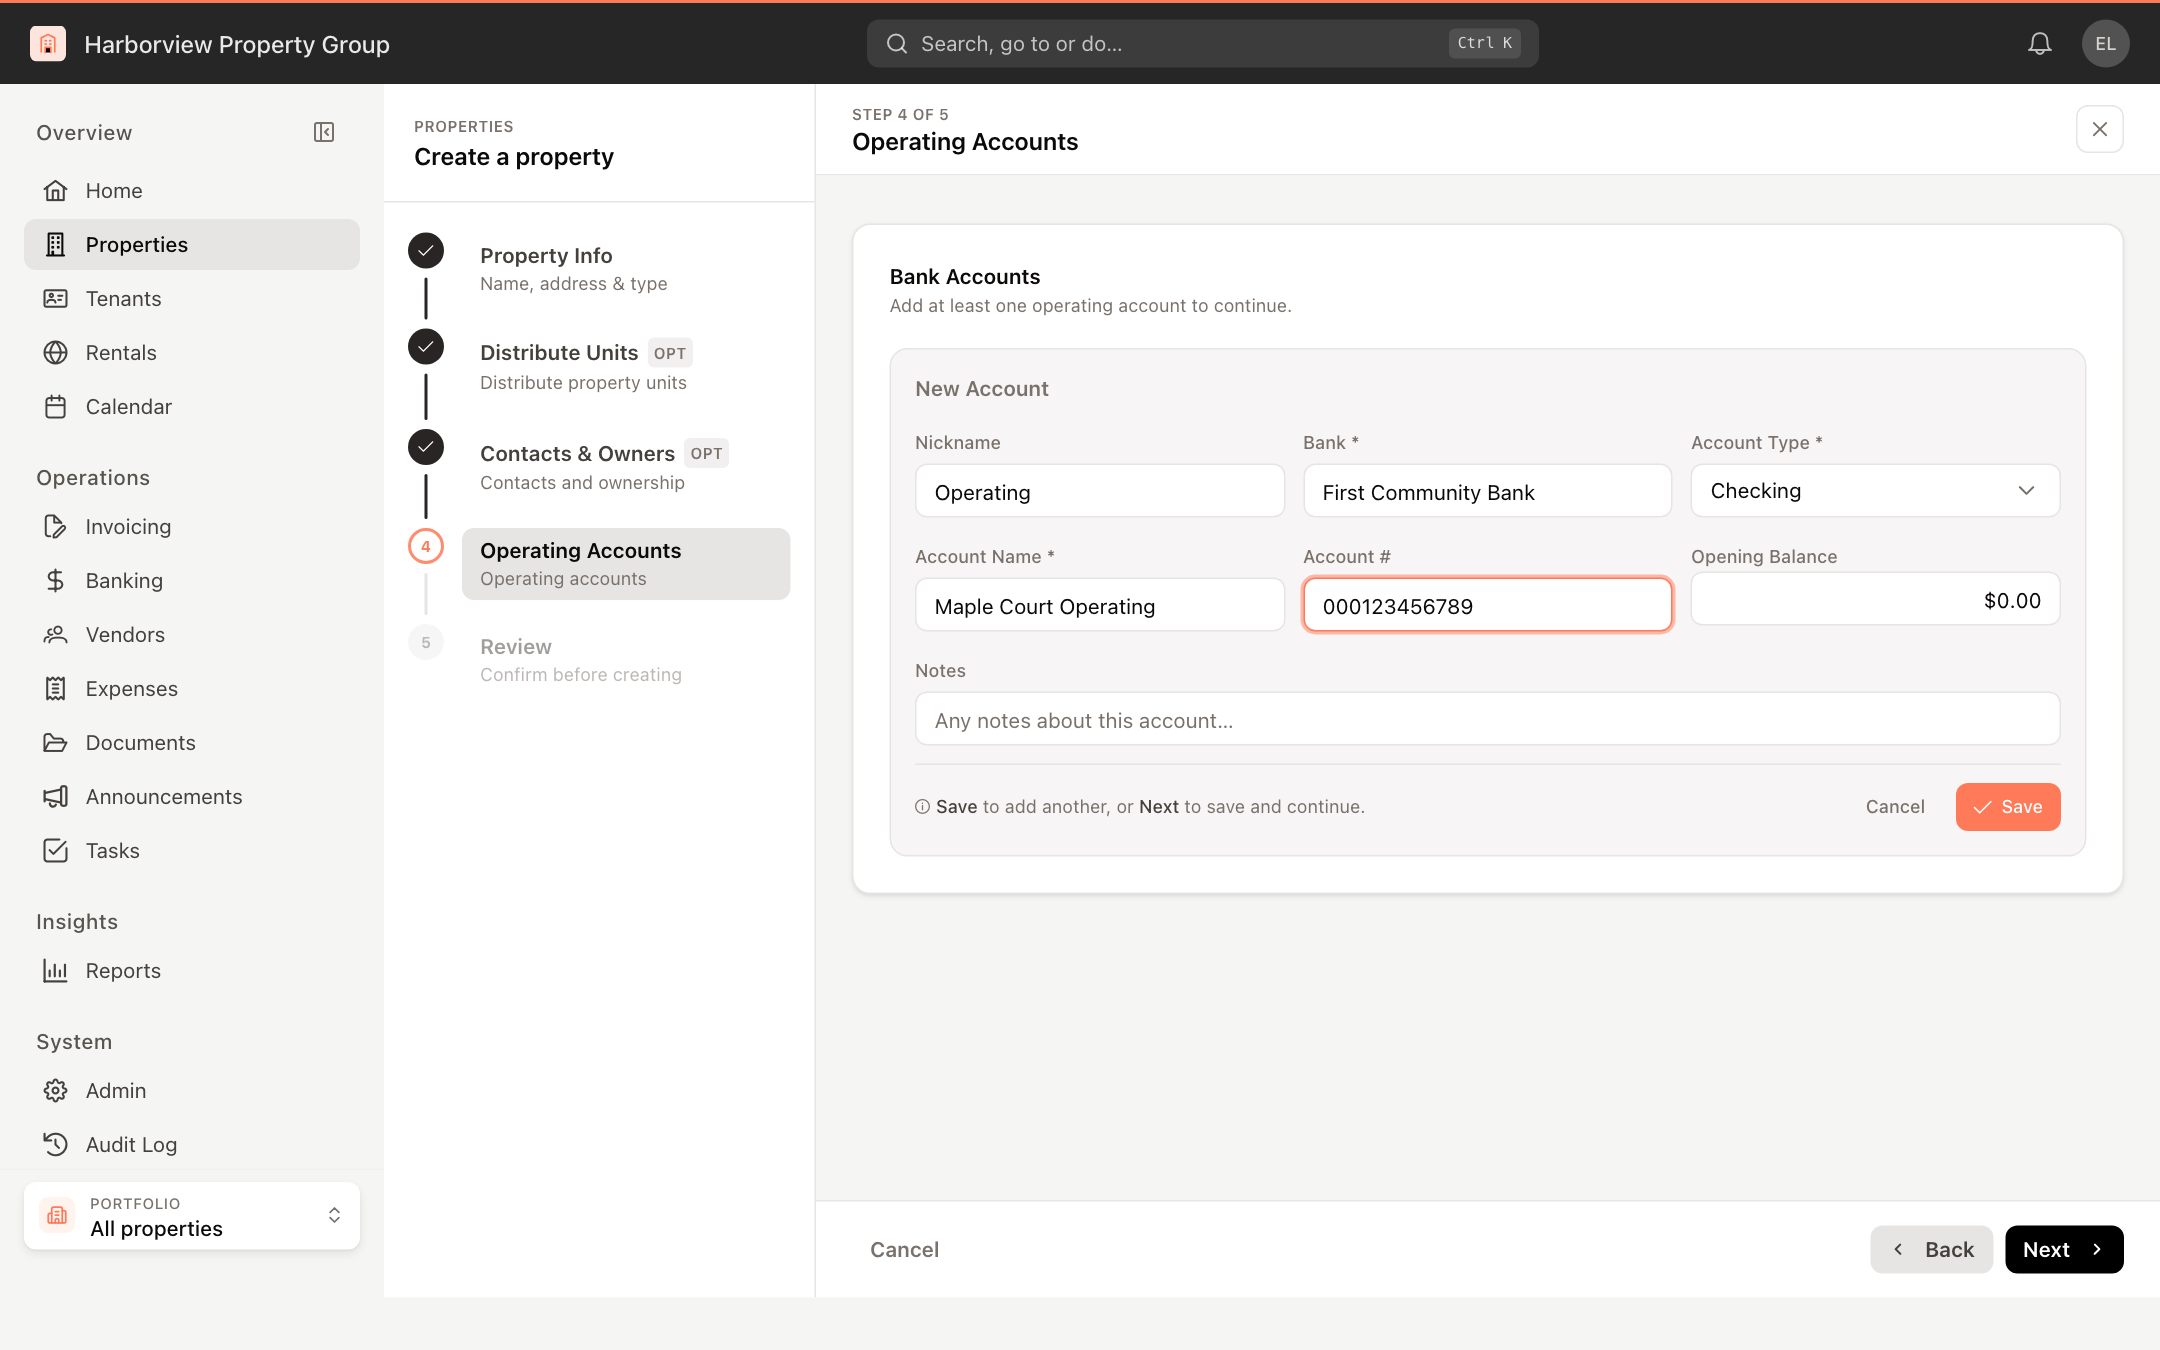The height and width of the screenshot is (1350, 2160).
Task: Click the search magnifier icon
Action: pyautogui.click(x=897, y=44)
